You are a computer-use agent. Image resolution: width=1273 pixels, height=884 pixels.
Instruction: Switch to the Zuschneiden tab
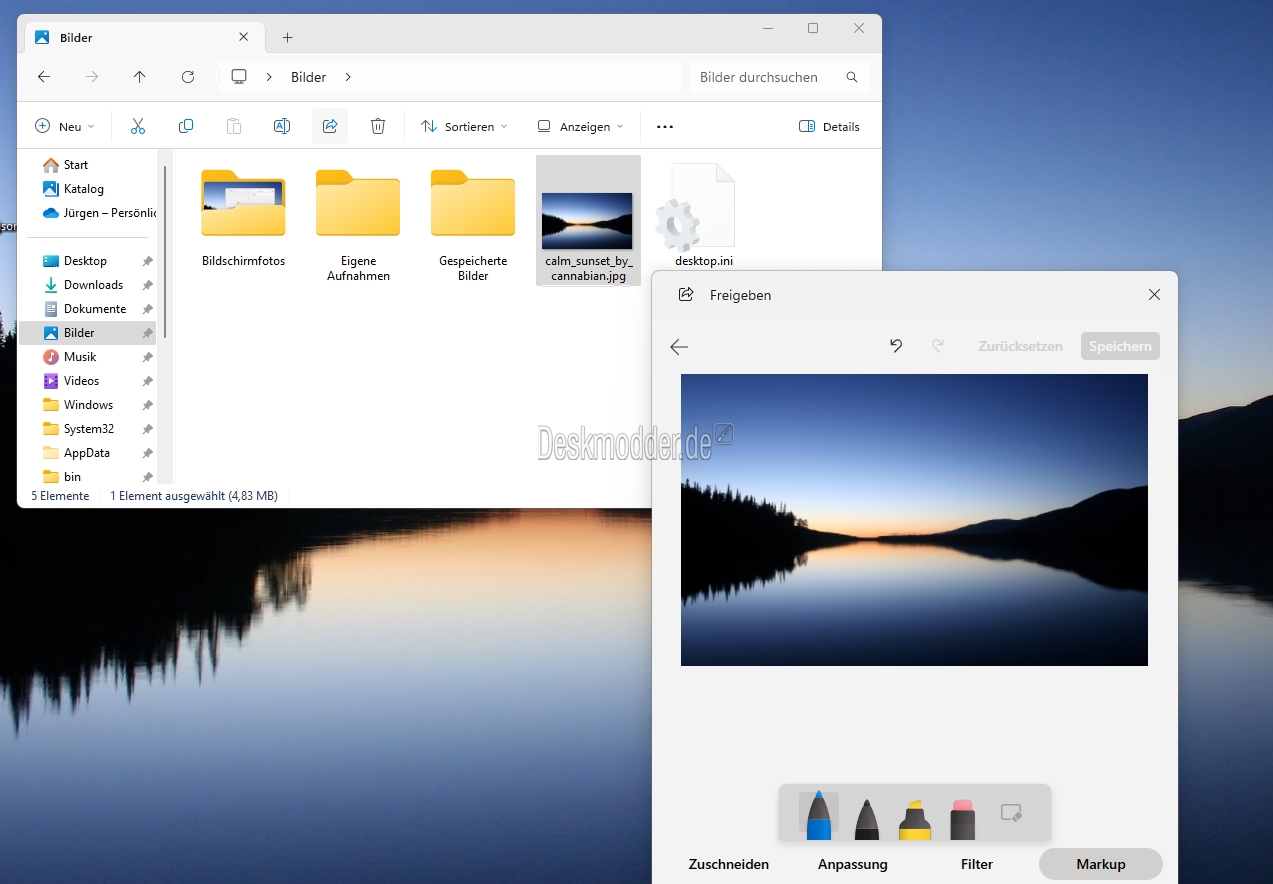[x=729, y=864]
